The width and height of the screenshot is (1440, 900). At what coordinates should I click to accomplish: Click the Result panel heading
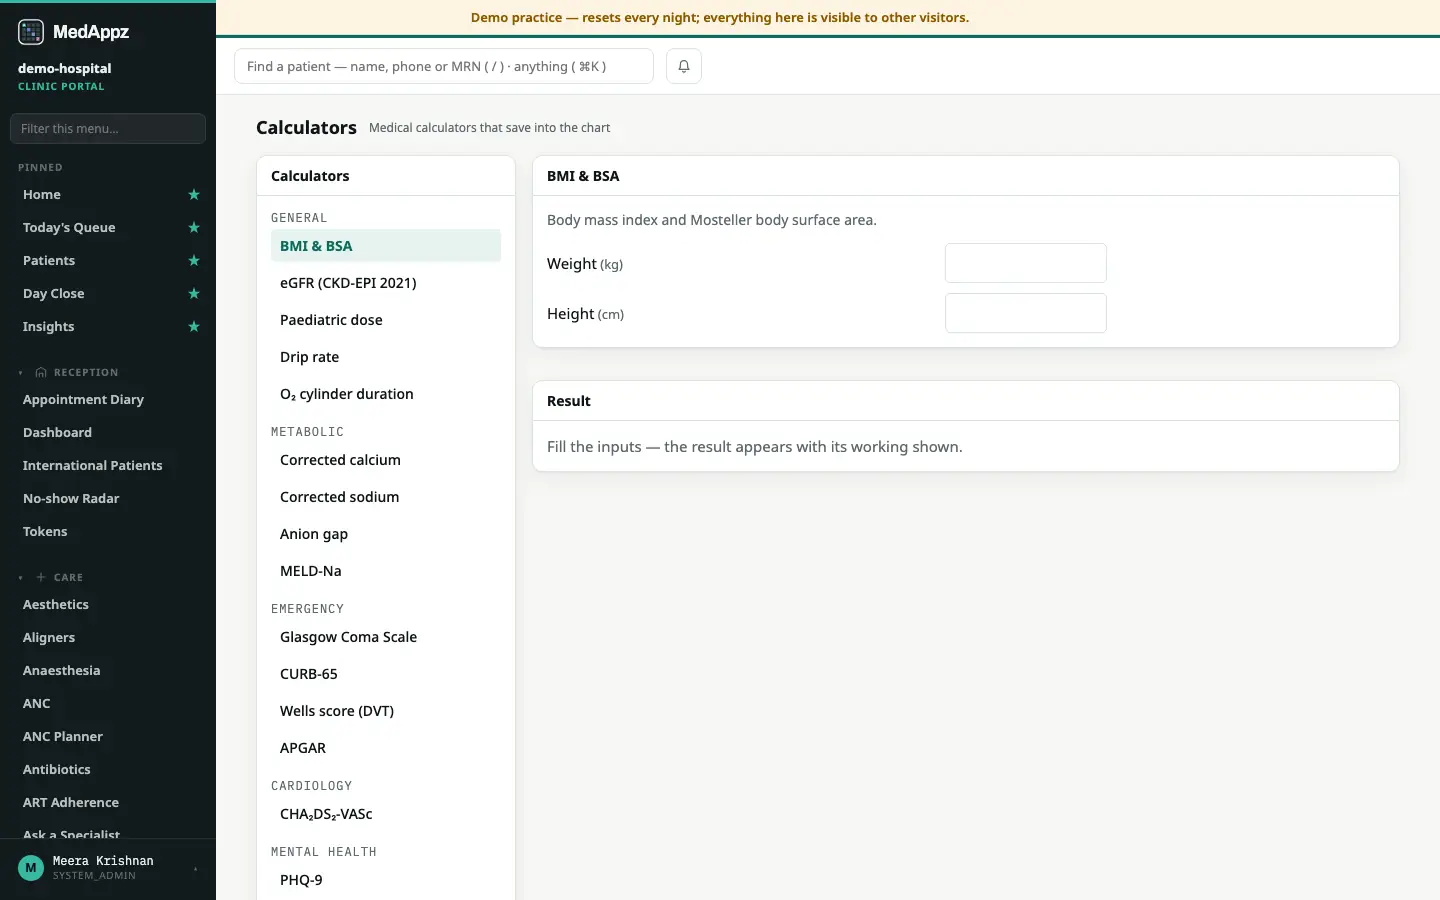pos(569,401)
